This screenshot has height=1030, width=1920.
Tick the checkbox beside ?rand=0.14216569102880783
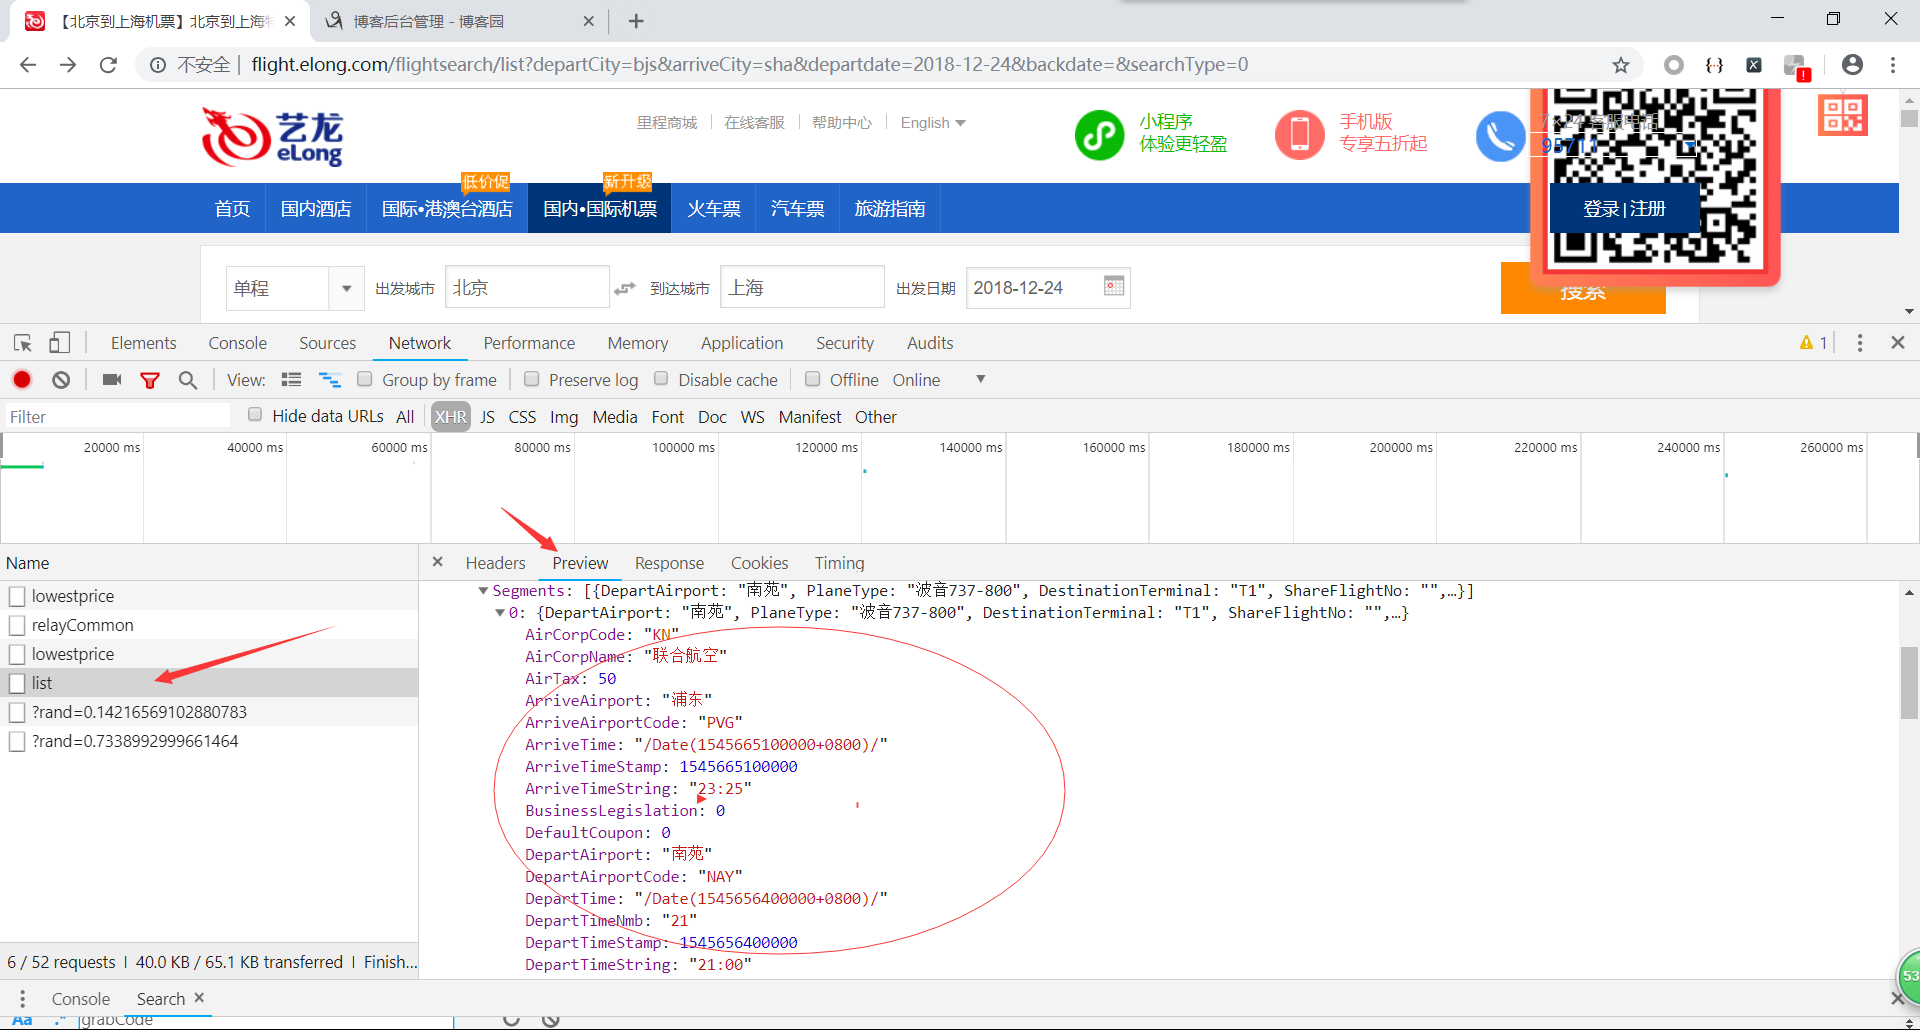(x=17, y=712)
